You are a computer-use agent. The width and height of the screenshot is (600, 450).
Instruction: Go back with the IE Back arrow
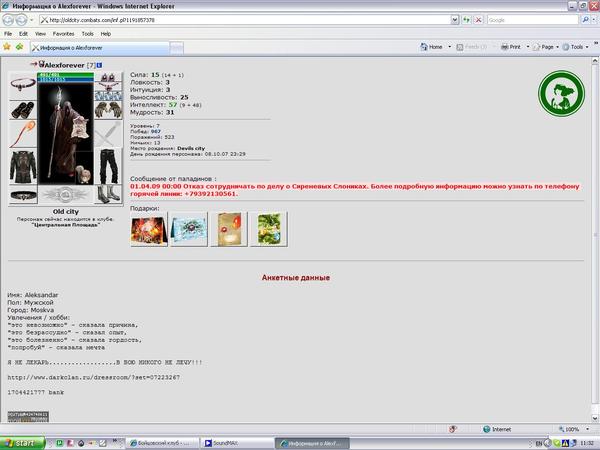tap(8, 20)
